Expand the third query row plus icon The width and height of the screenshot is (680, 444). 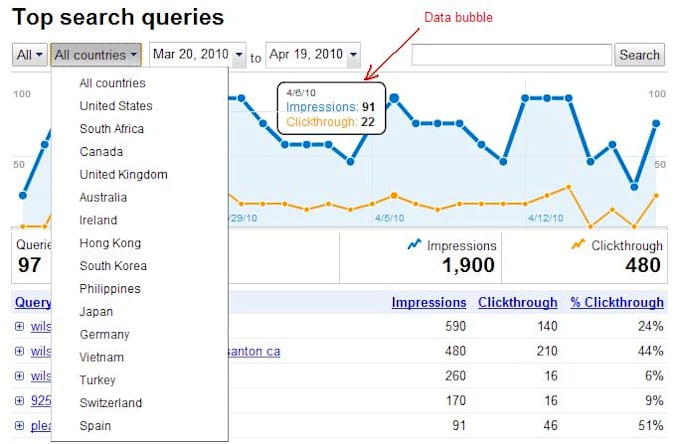[20, 377]
